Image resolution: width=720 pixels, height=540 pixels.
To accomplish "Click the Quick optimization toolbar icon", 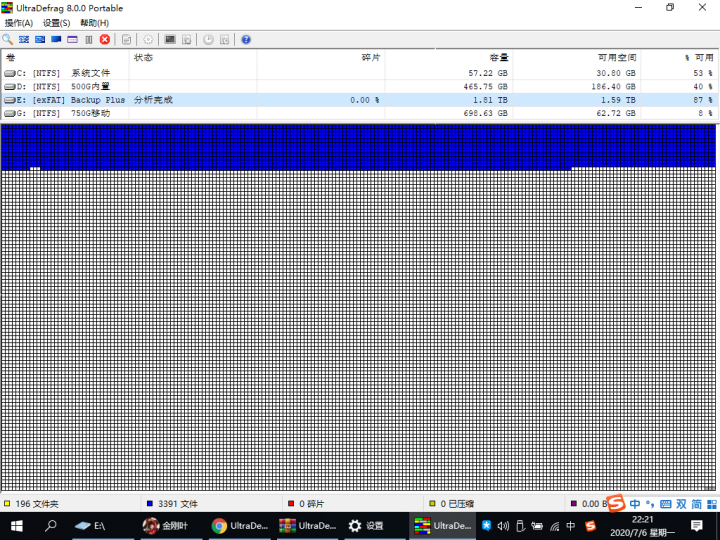I will [x=40, y=39].
